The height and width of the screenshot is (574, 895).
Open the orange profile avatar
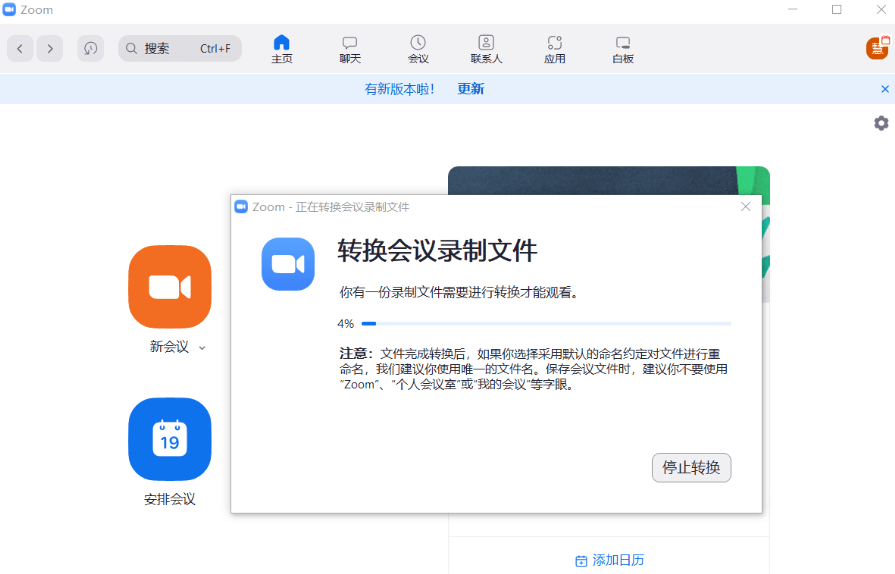[x=877, y=48]
